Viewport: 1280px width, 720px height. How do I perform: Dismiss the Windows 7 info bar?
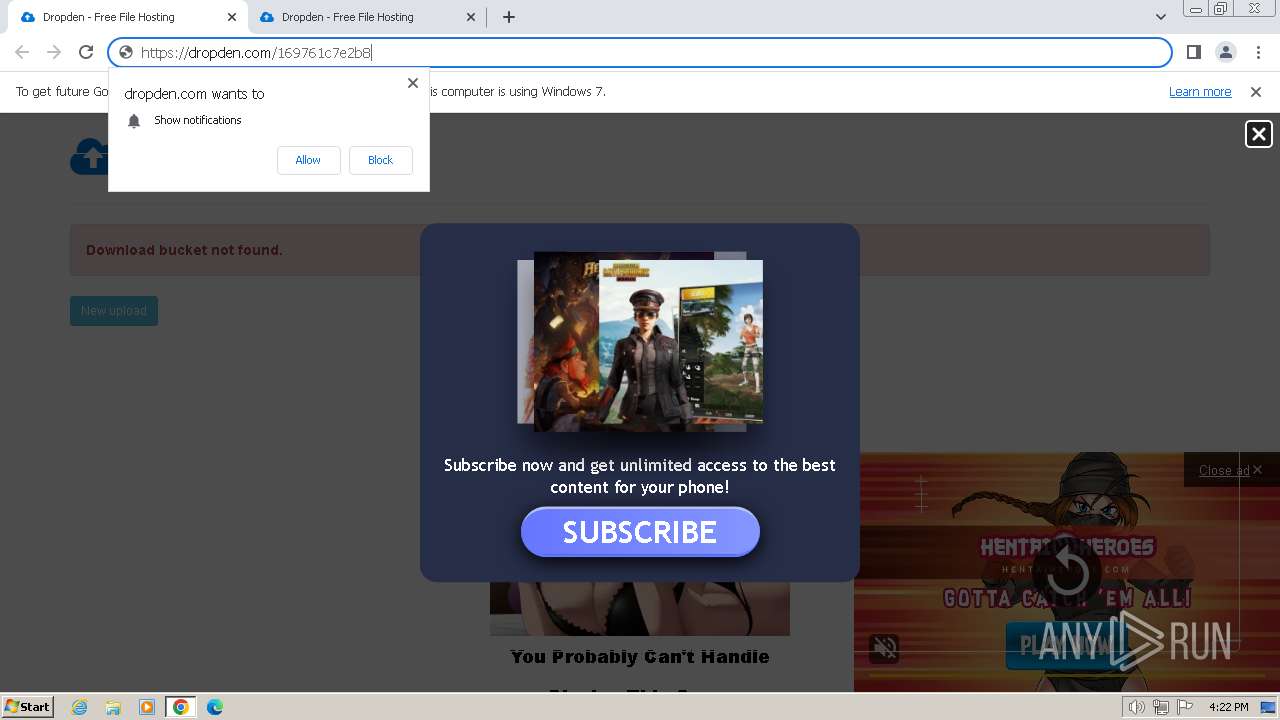tap(1256, 91)
